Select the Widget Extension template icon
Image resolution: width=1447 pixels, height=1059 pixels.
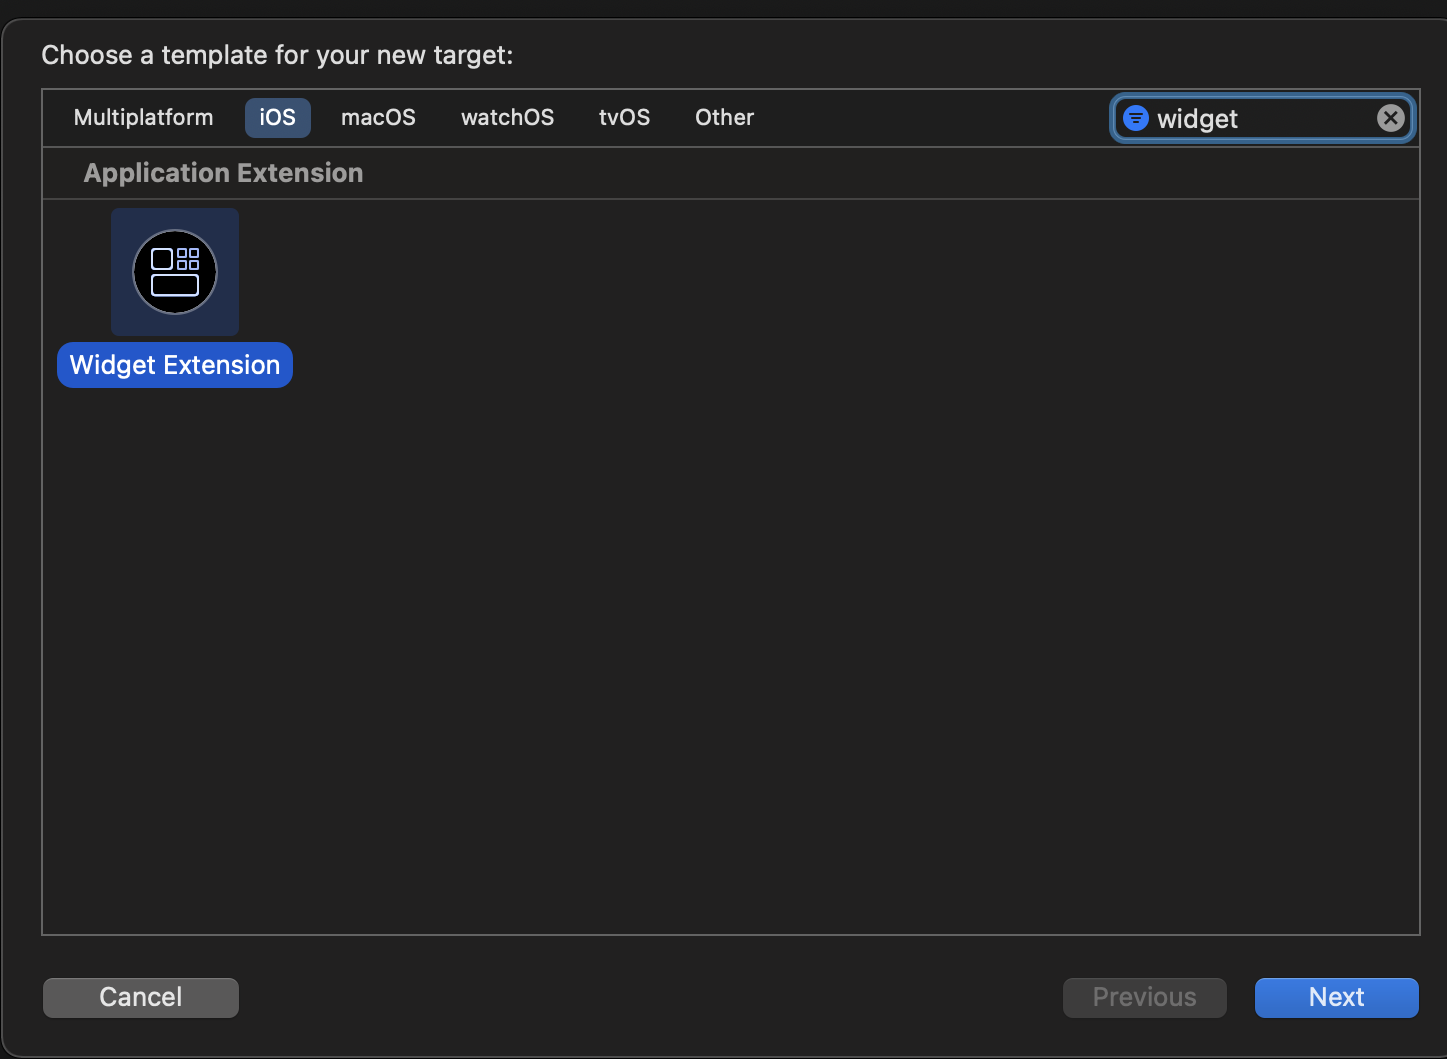click(x=175, y=272)
